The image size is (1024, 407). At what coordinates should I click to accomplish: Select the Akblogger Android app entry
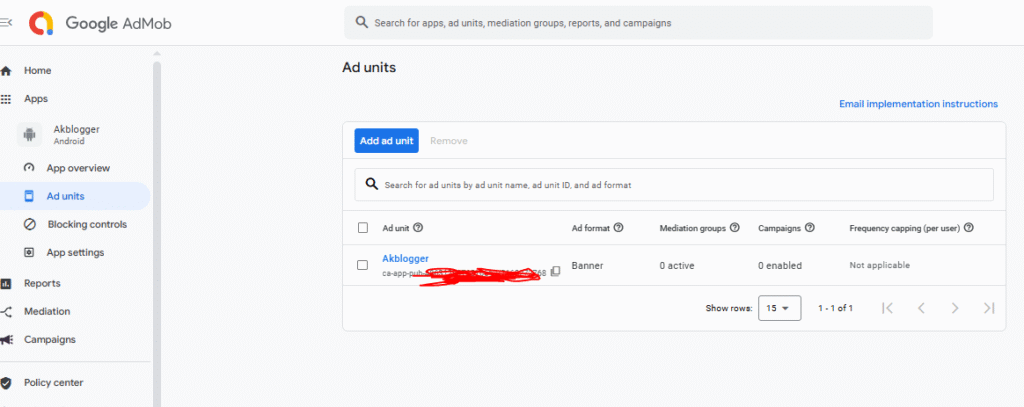pyautogui.click(x=76, y=135)
